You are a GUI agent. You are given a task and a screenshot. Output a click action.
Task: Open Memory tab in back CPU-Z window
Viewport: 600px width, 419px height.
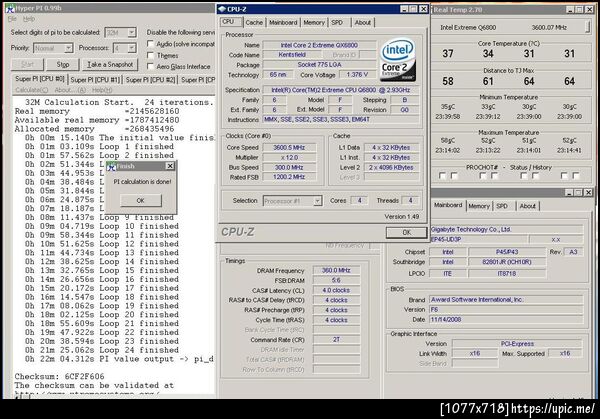[479, 206]
